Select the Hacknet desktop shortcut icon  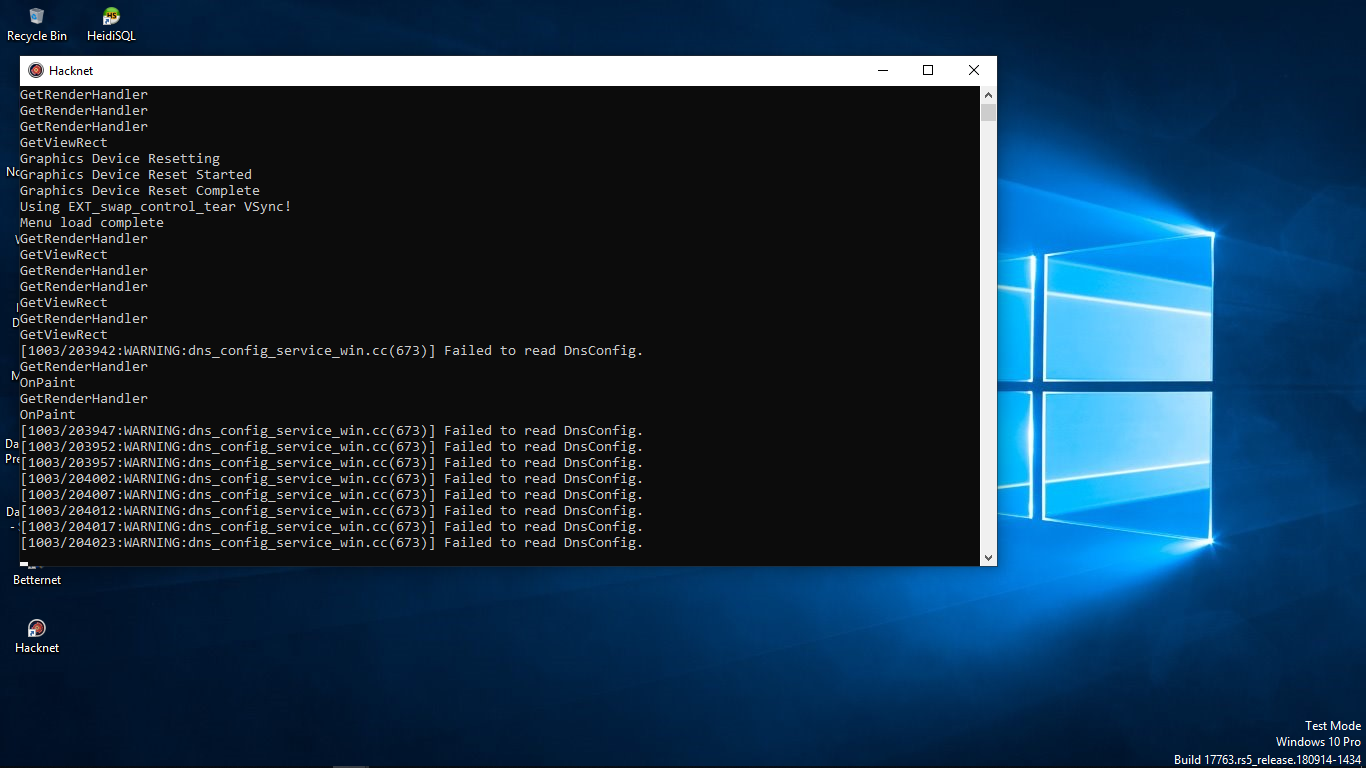(x=37, y=636)
